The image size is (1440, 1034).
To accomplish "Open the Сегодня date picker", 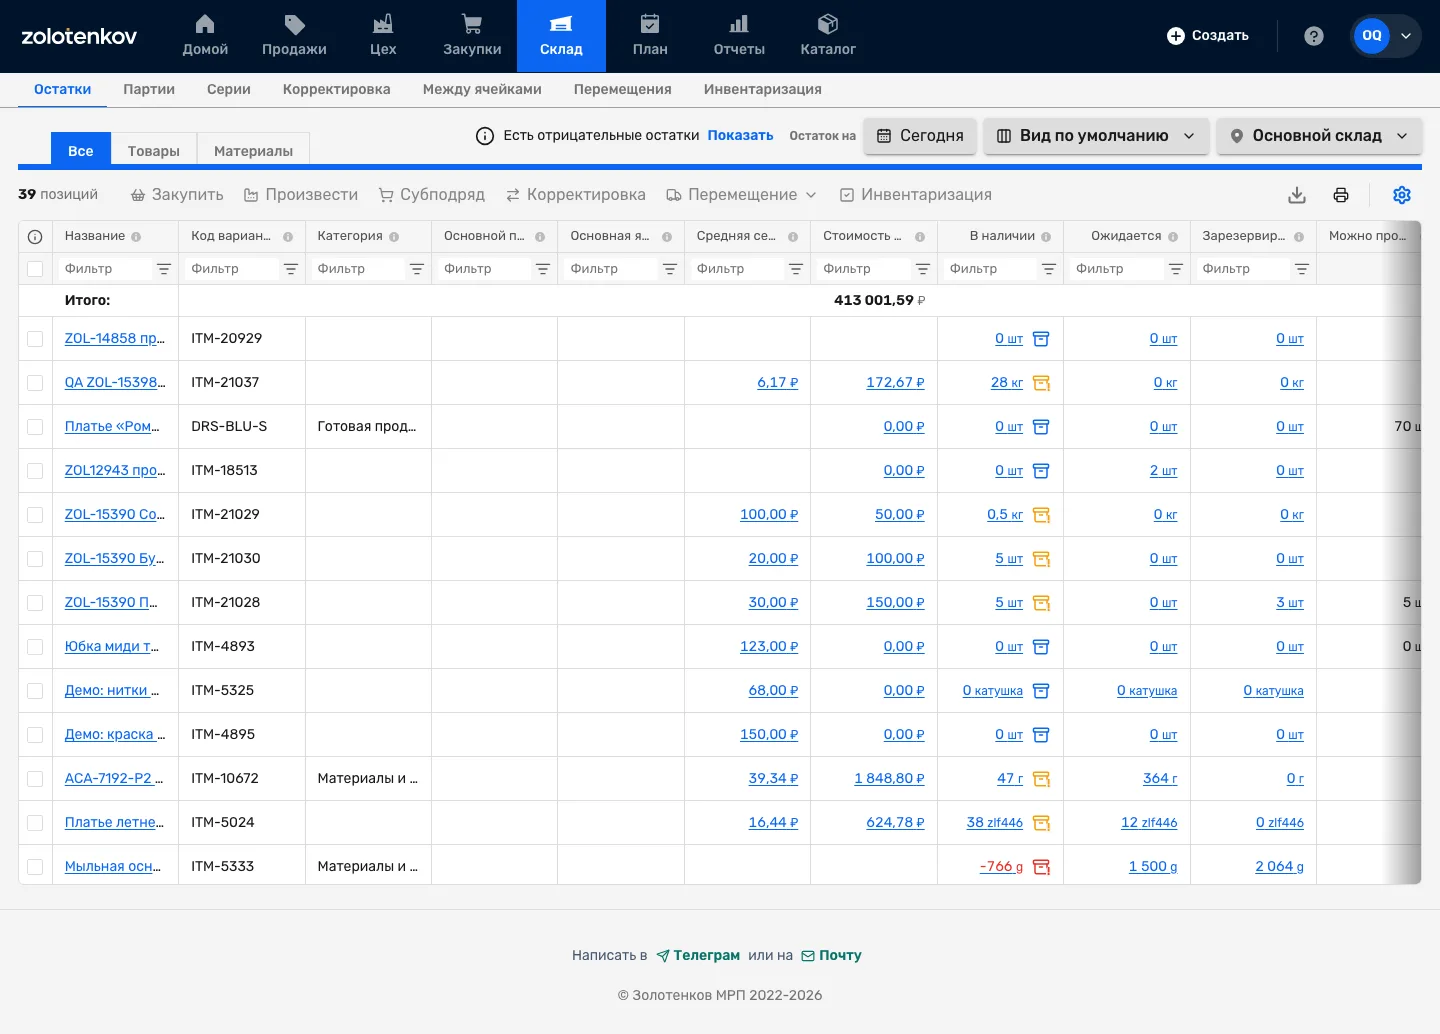I will point(920,136).
